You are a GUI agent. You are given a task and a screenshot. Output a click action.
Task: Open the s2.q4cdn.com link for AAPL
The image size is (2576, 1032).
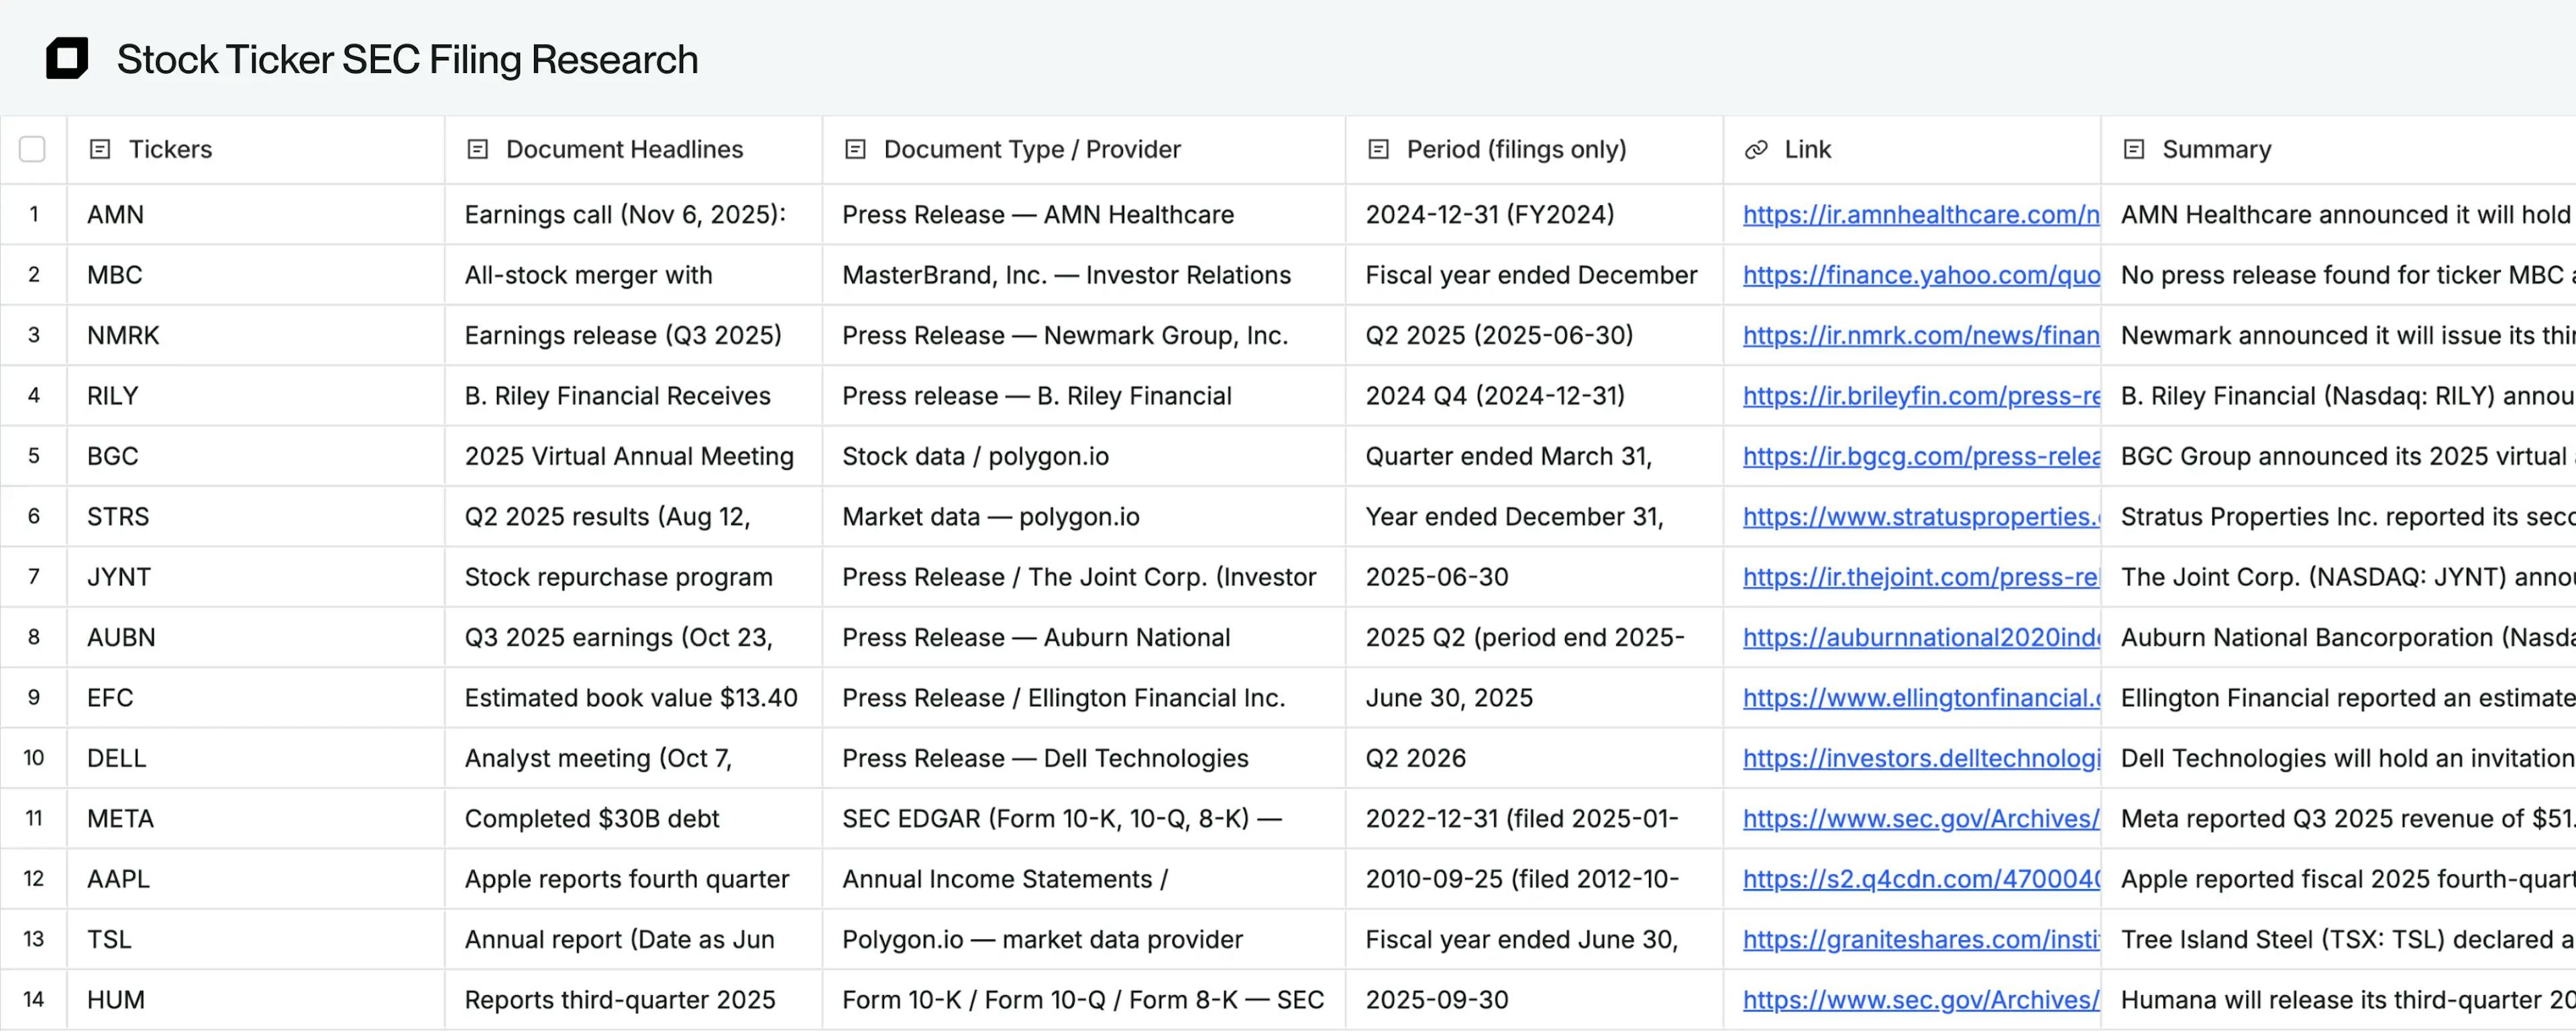(1920, 879)
